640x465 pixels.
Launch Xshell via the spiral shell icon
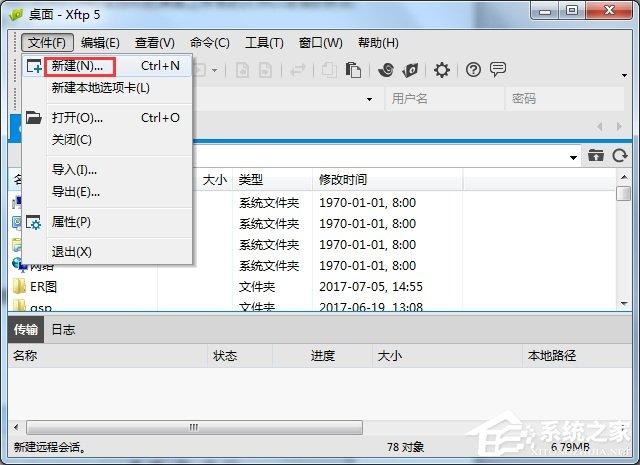(x=386, y=70)
